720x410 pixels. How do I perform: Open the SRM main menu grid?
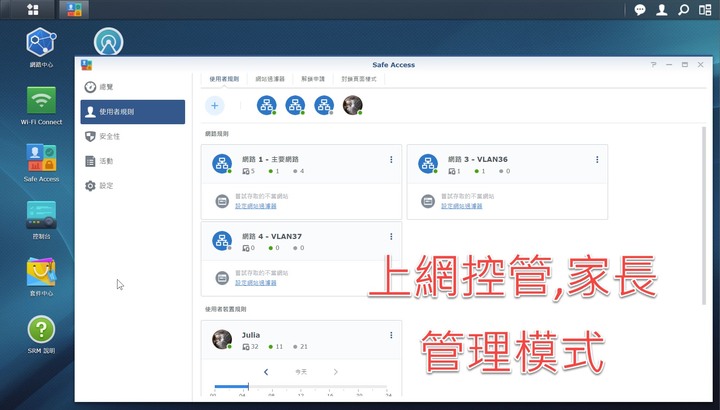[33, 9]
